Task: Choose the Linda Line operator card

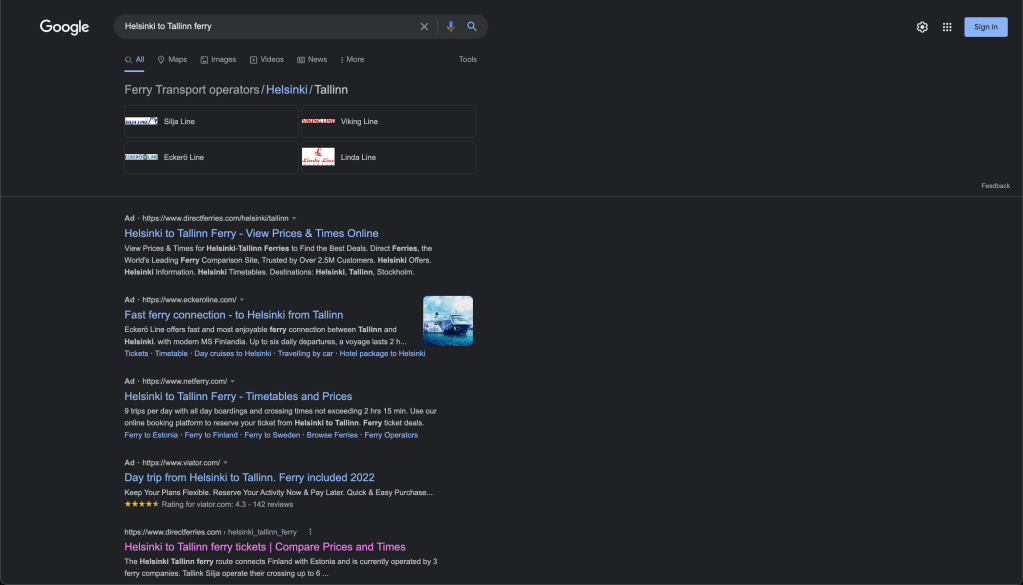Action: tap(387, 157)
